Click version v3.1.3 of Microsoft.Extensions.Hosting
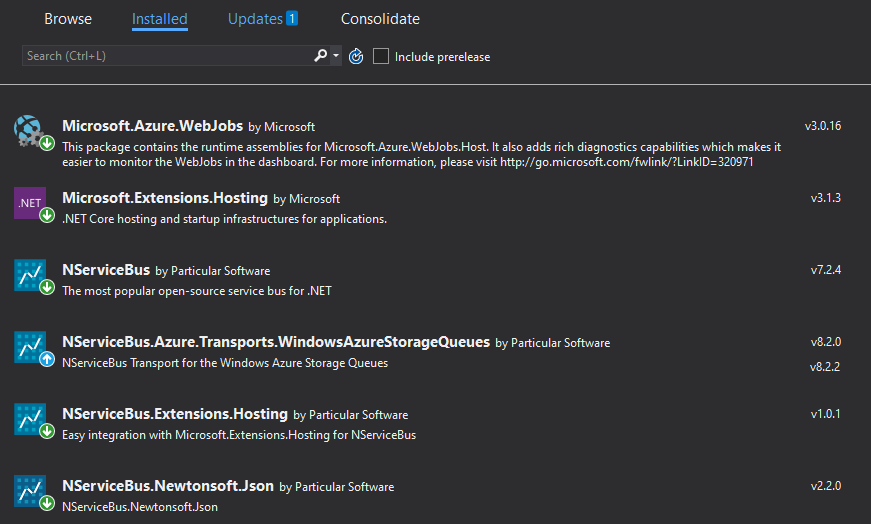The height and width of the screenshot is (524, 871). click(825, 198)
